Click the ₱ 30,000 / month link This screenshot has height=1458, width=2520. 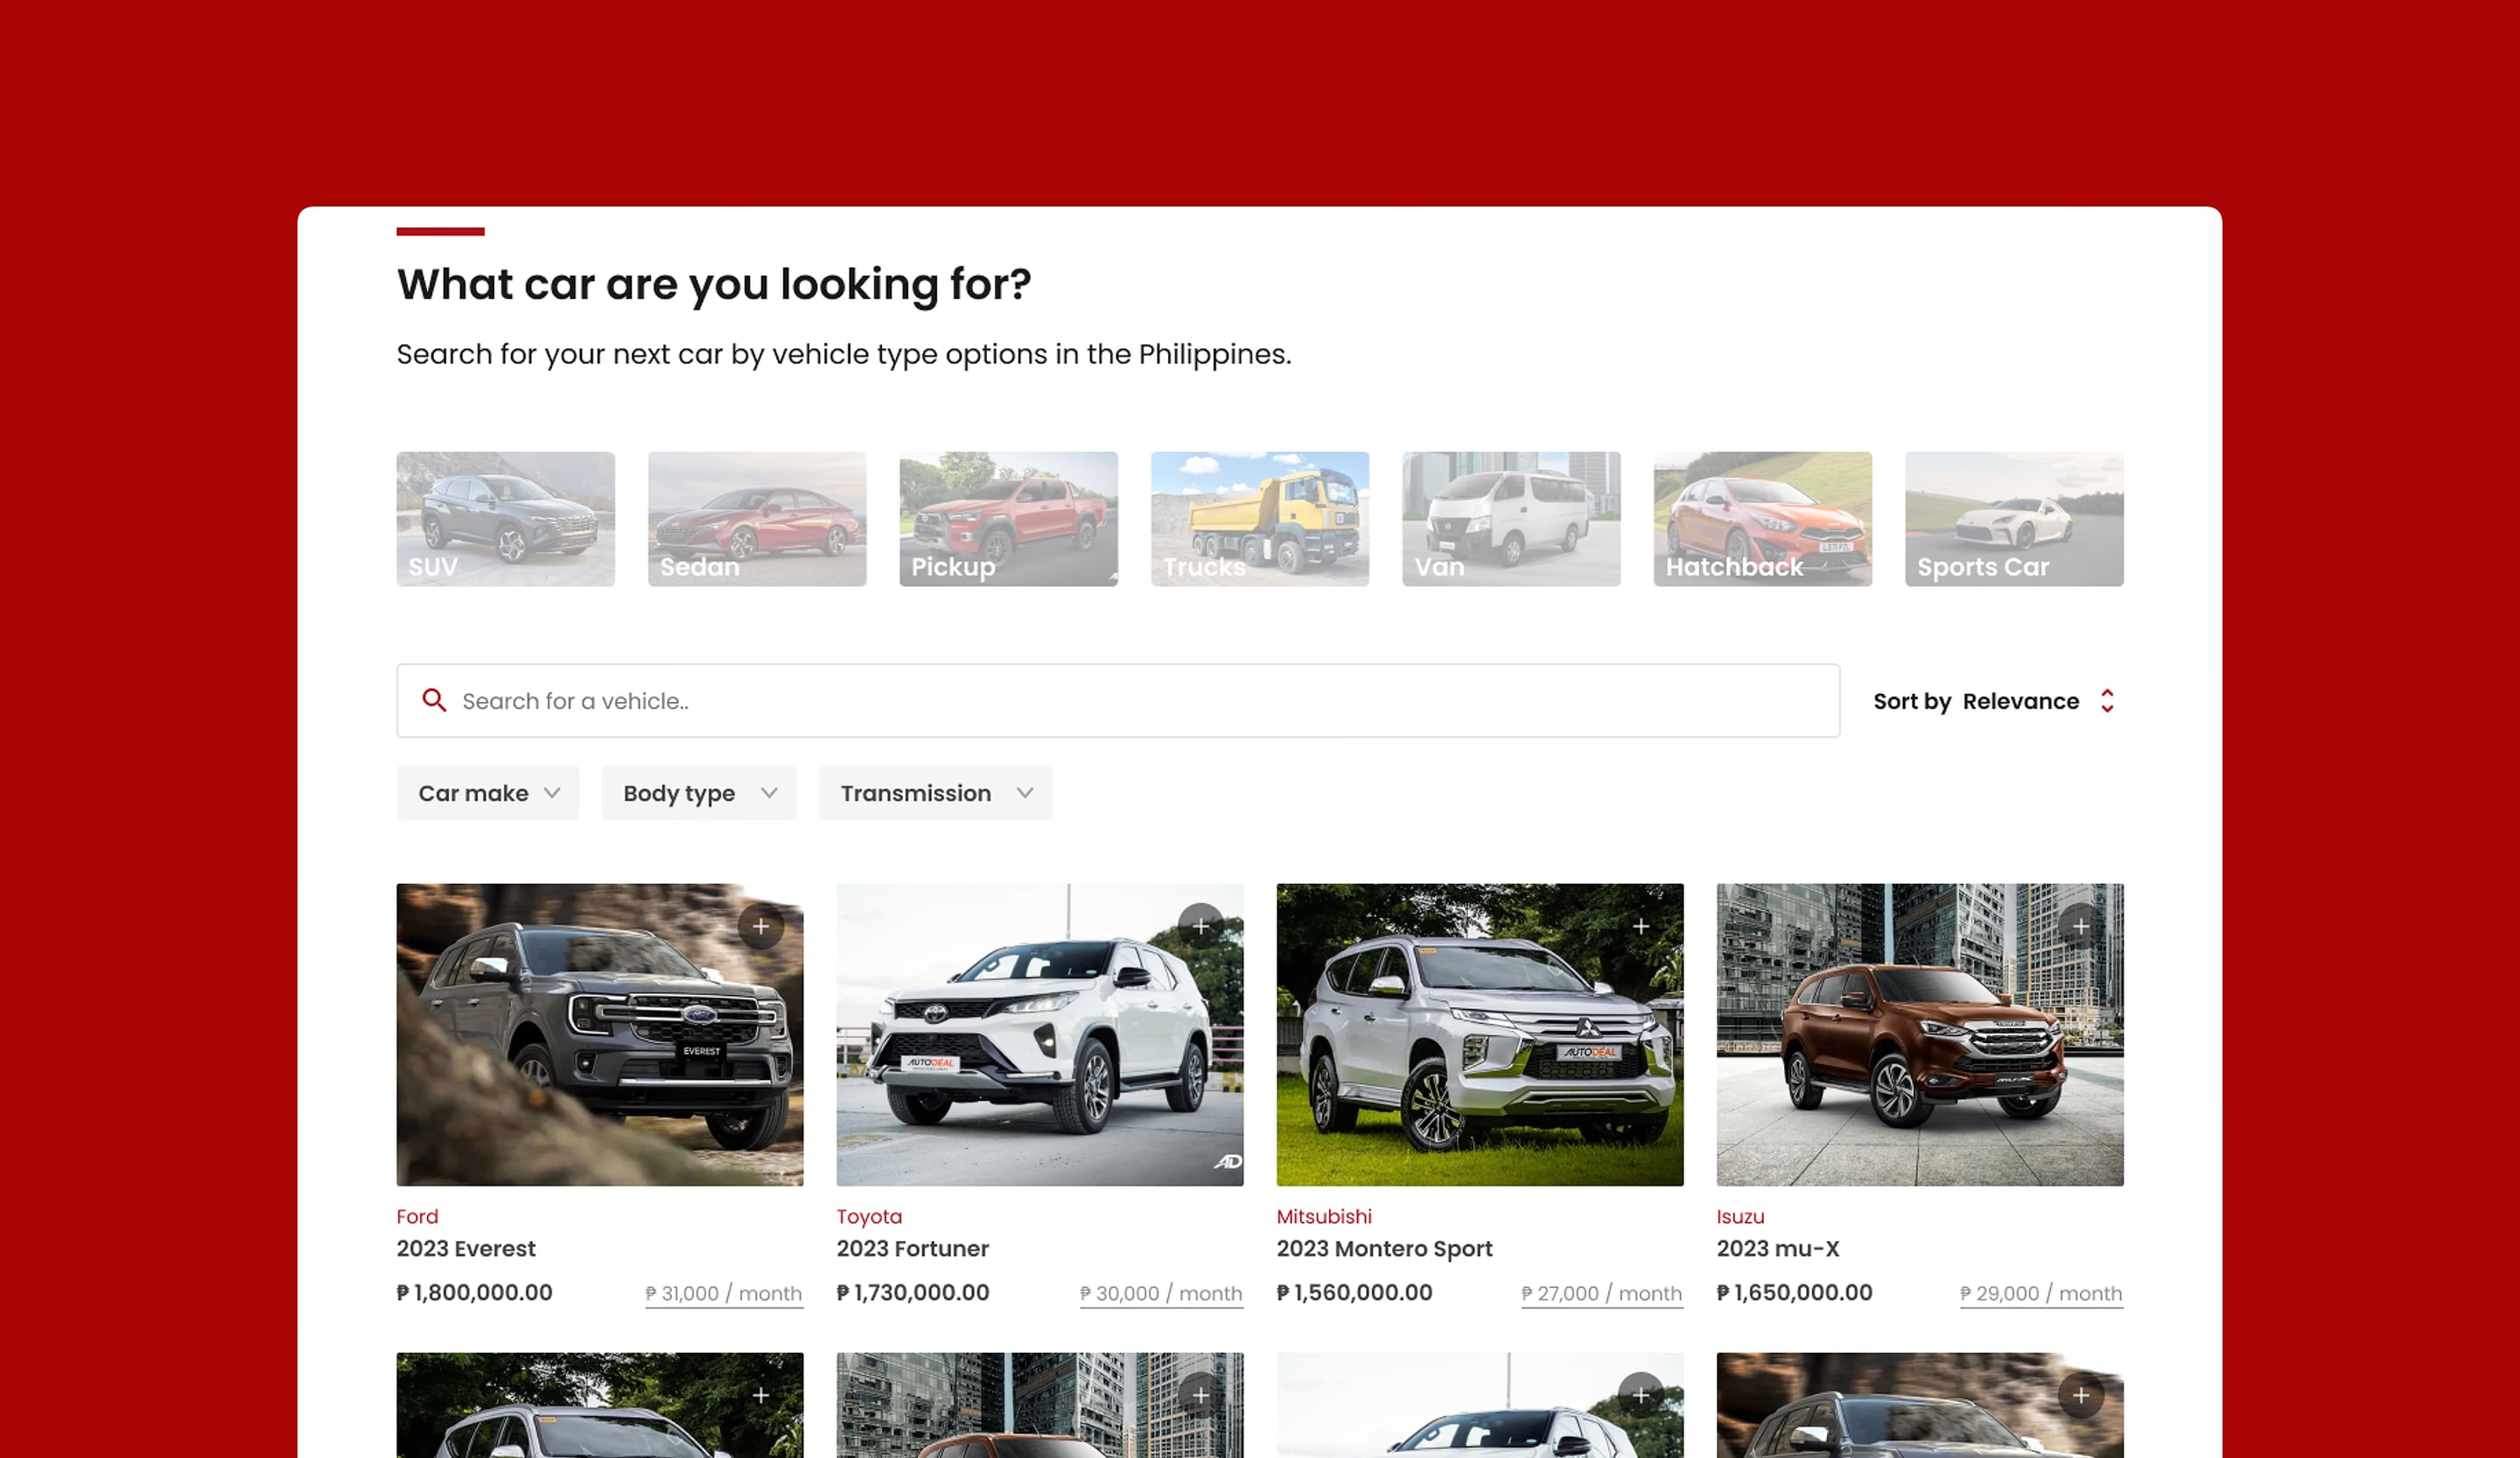point(1161,1293)
